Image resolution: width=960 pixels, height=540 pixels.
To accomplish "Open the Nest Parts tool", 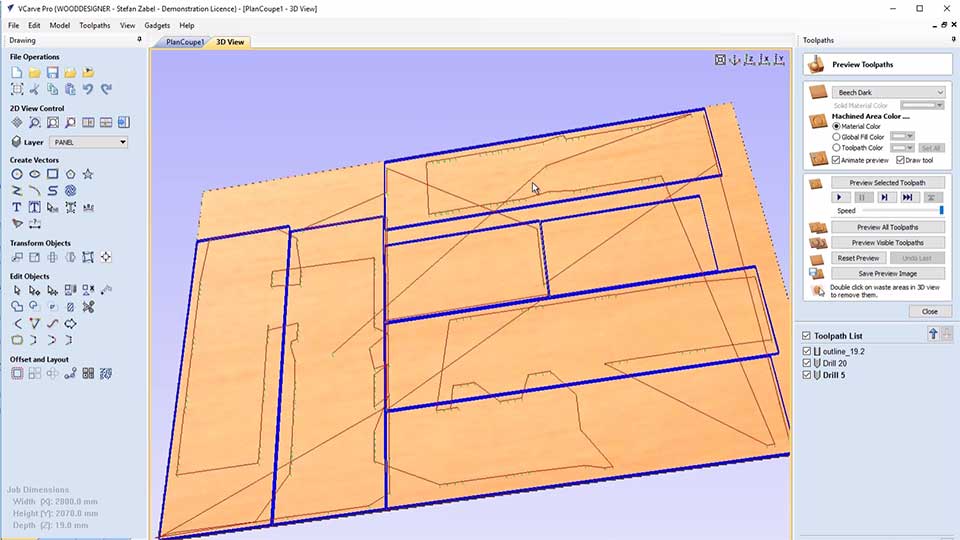I will 106,373.
